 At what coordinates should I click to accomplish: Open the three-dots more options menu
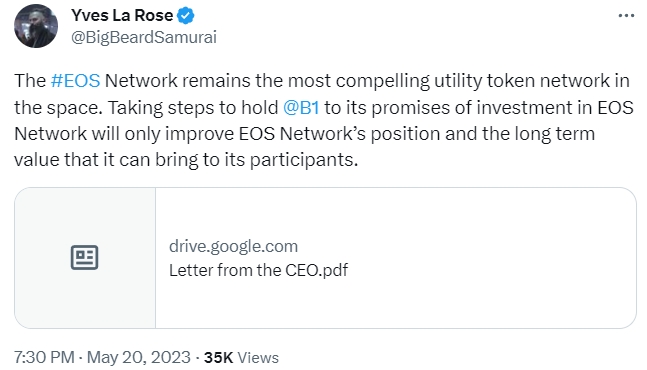click(x=626, y=16)
